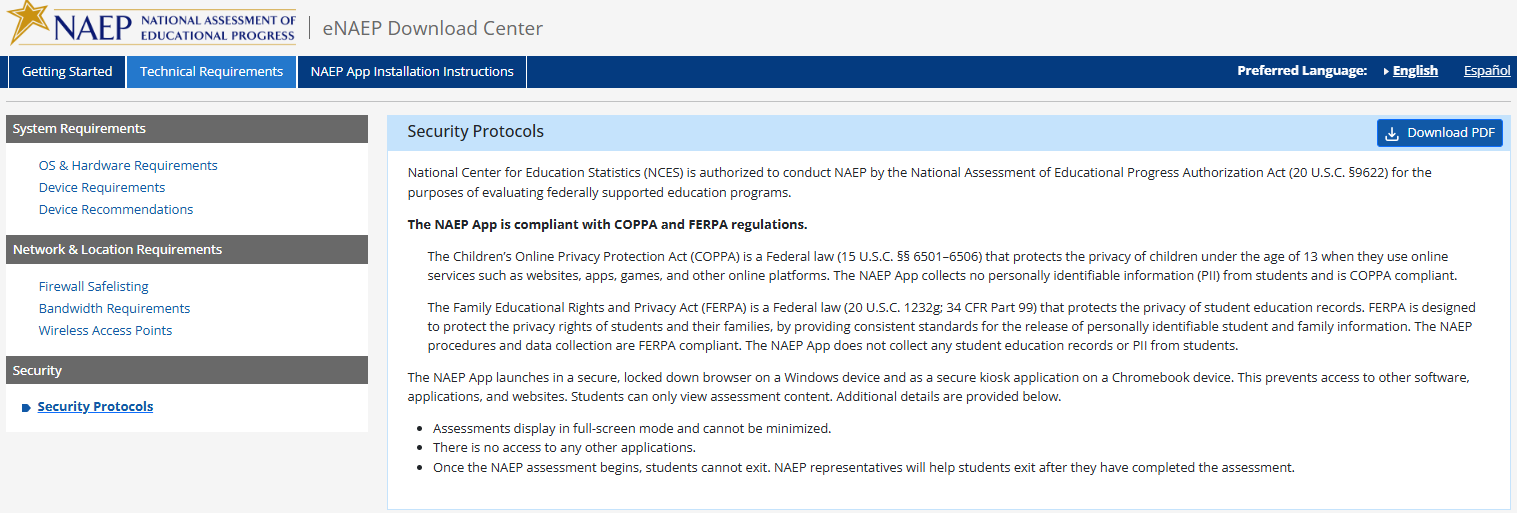Screen dimensions: 1517x513
Task: Select English as preferred language
Action: pyautogui.click(x=1415, y=71)
